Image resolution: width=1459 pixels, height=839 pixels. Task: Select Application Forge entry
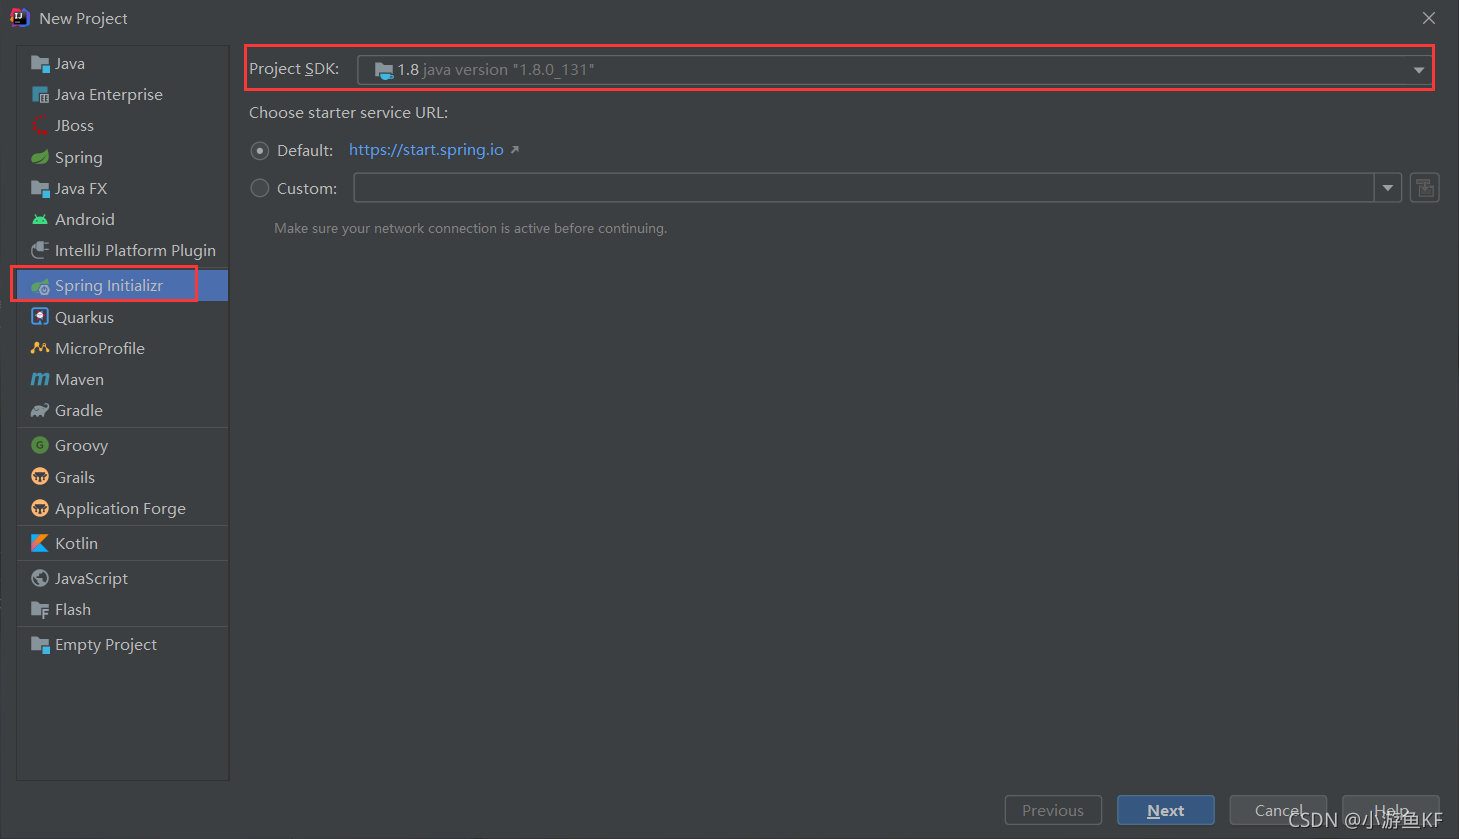(123, 508)
